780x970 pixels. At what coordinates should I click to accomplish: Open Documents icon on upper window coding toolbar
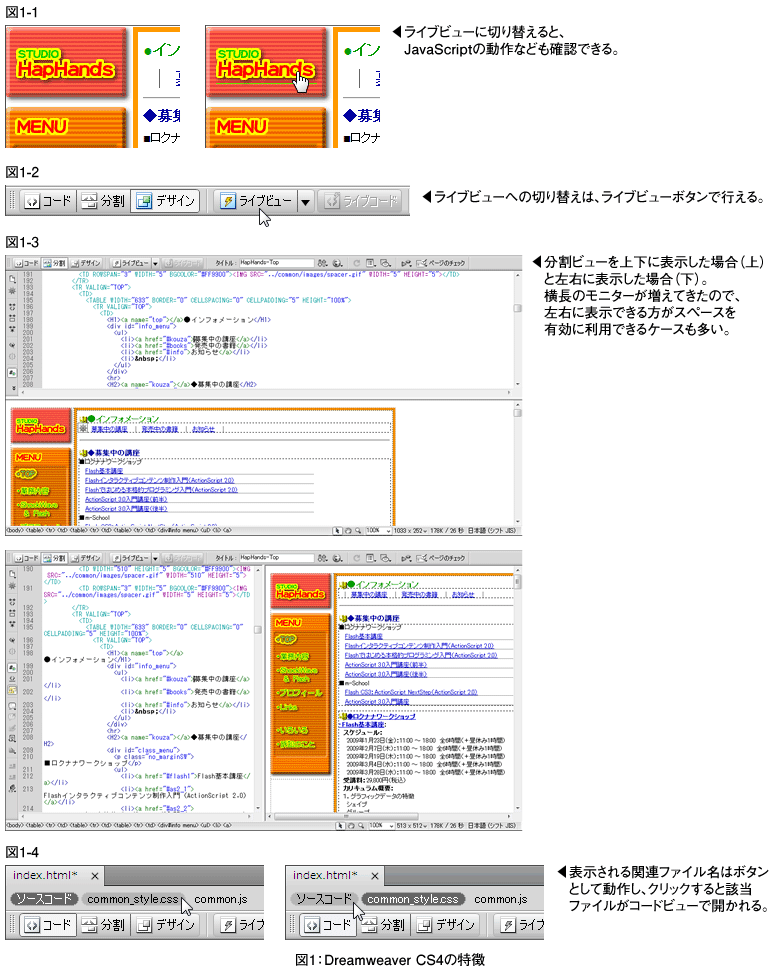coord(12,279)
